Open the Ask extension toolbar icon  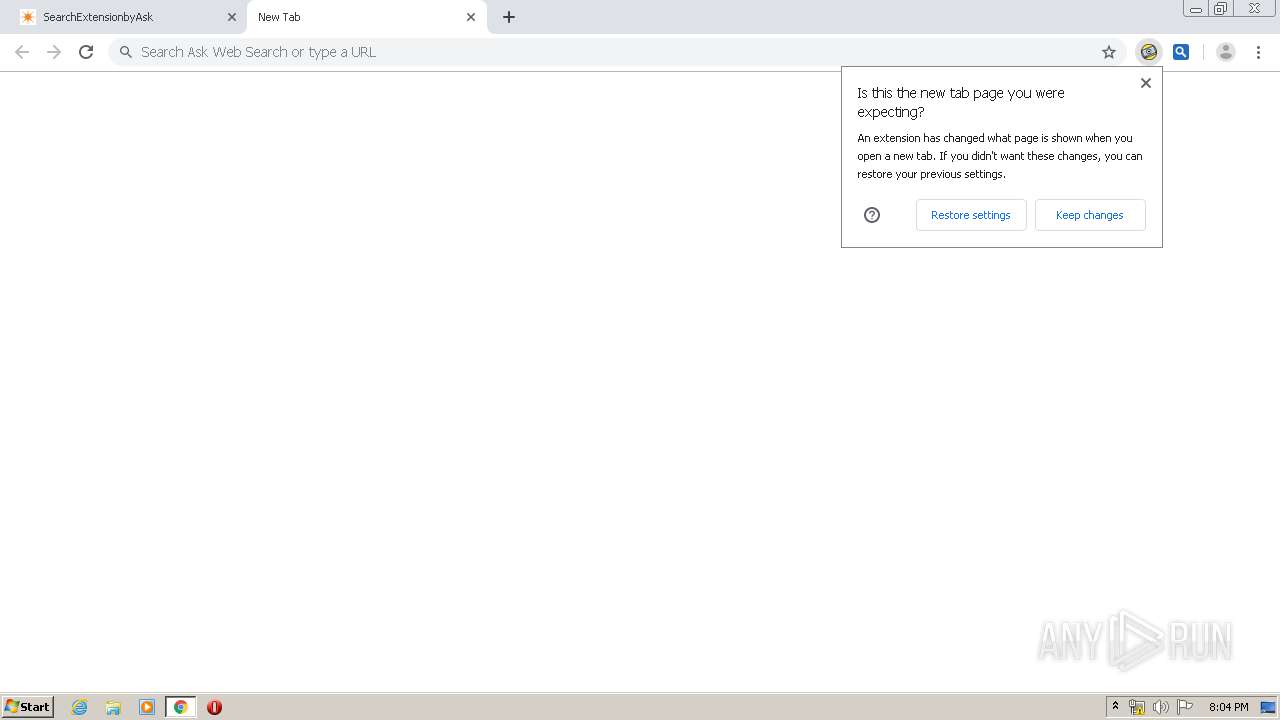(x=1149, y=52)
